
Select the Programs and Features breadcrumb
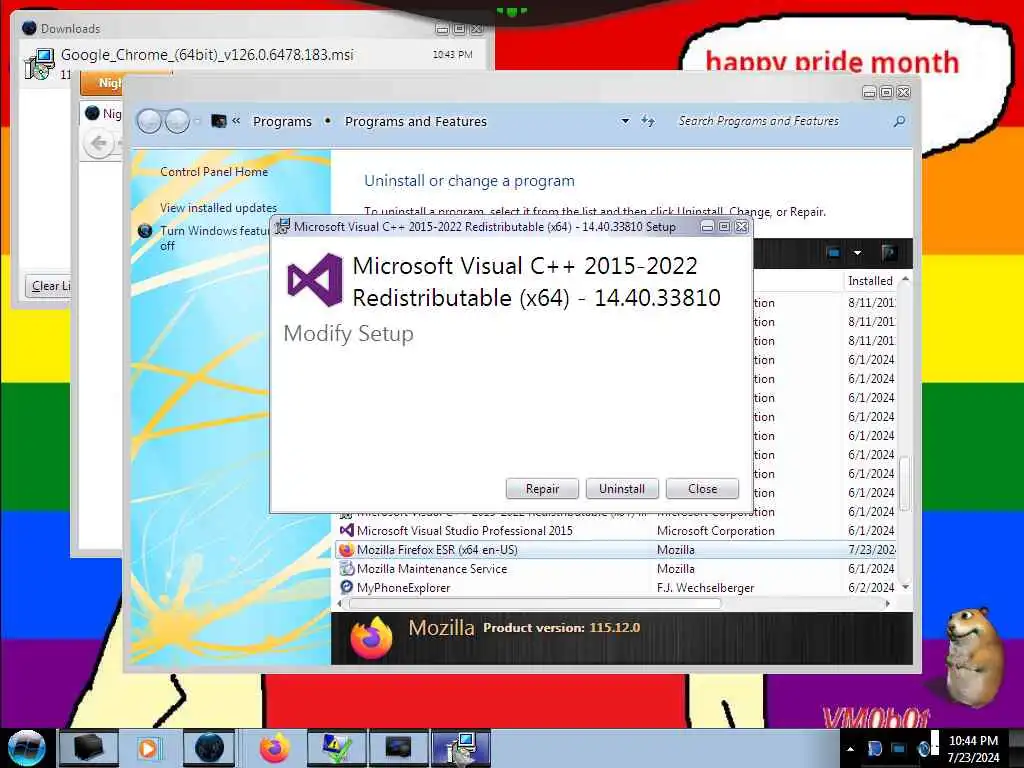[x=416, y=121]
